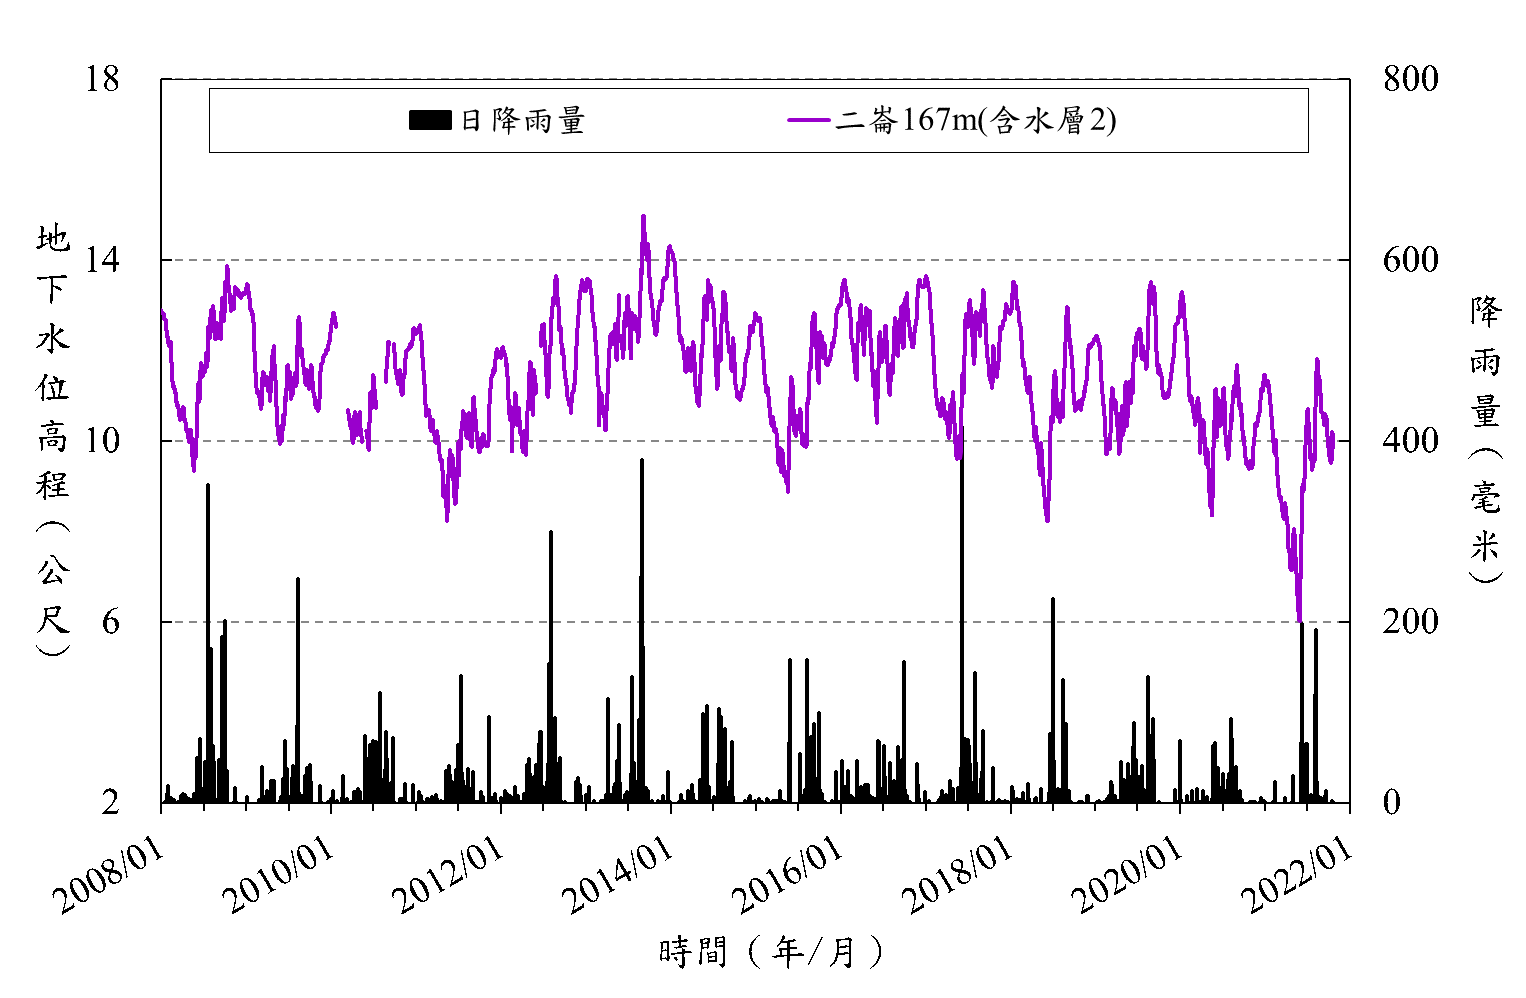This screenshot has height=998, width=1526.
Task: Click the last peak at the line's right end
Action: [x=1317, y=360]
